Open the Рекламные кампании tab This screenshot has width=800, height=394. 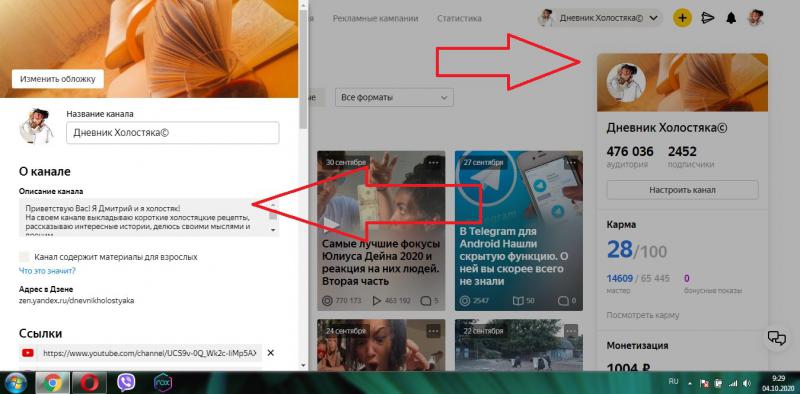coord(375,18)
